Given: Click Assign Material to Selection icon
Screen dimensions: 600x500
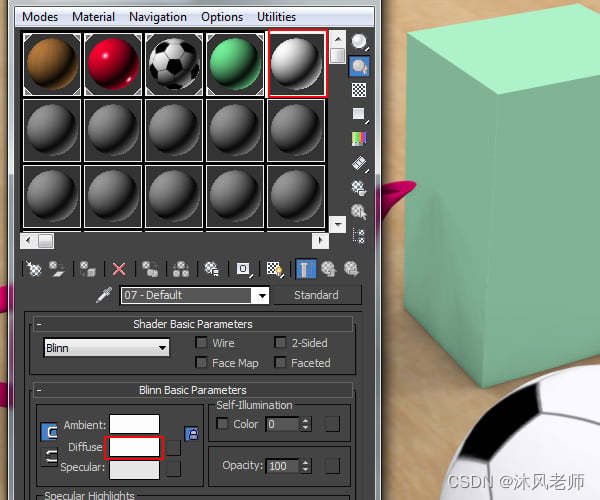Looking at the screenshot, I should click(88, 269).
